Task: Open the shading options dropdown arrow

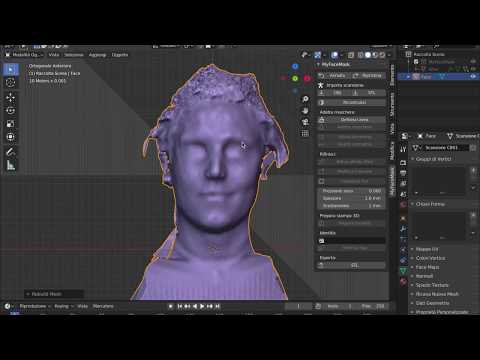Action: pos(389,55)
